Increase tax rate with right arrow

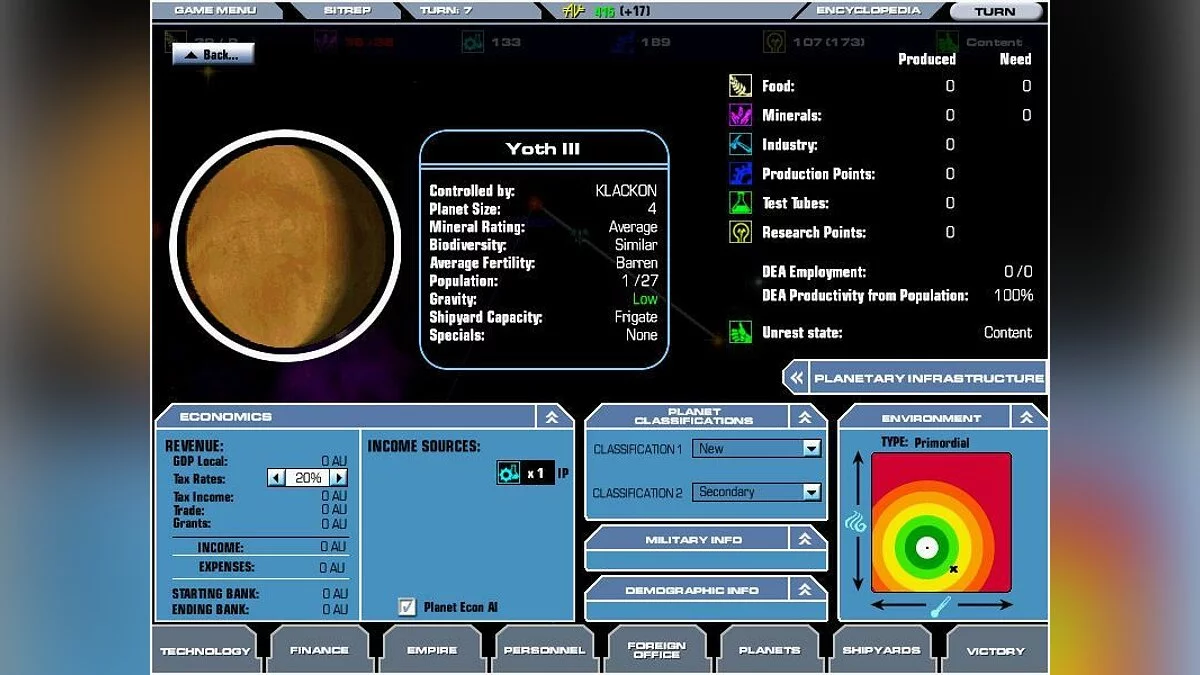(x=339, y=478)
